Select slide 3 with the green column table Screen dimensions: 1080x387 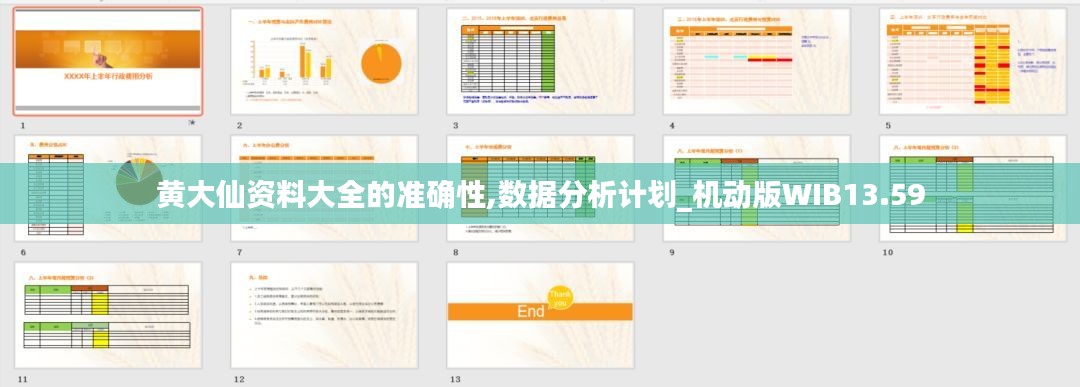pyautogui.click(x=541, y=61)
